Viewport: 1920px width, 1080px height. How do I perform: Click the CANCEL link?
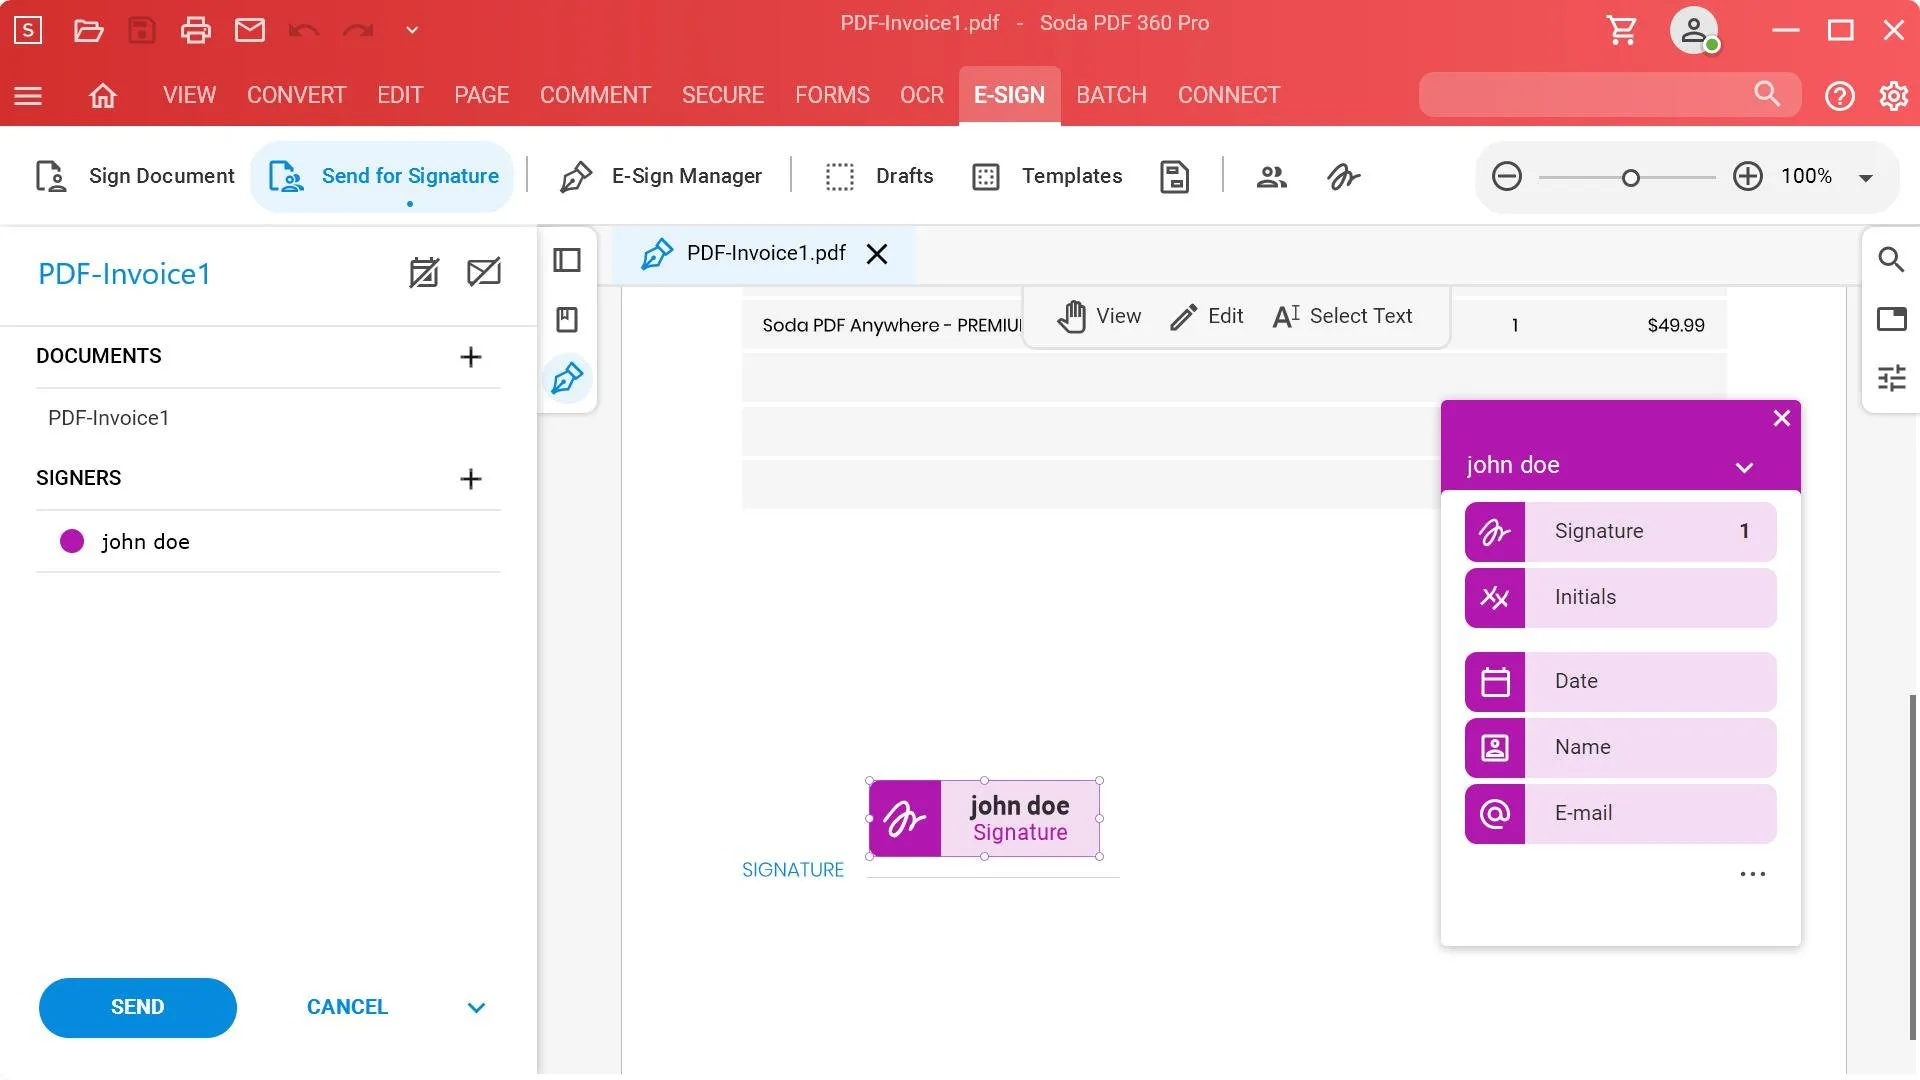347,1007
